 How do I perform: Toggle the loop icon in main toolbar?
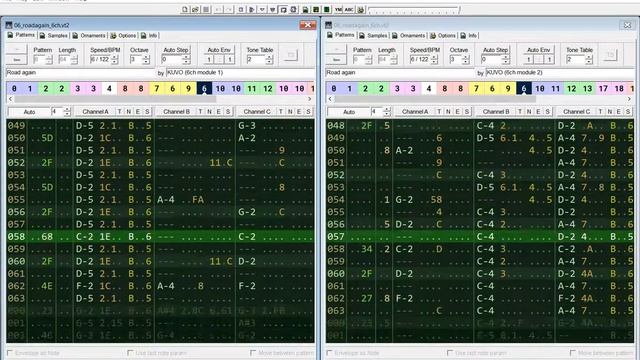coord(283,9)
